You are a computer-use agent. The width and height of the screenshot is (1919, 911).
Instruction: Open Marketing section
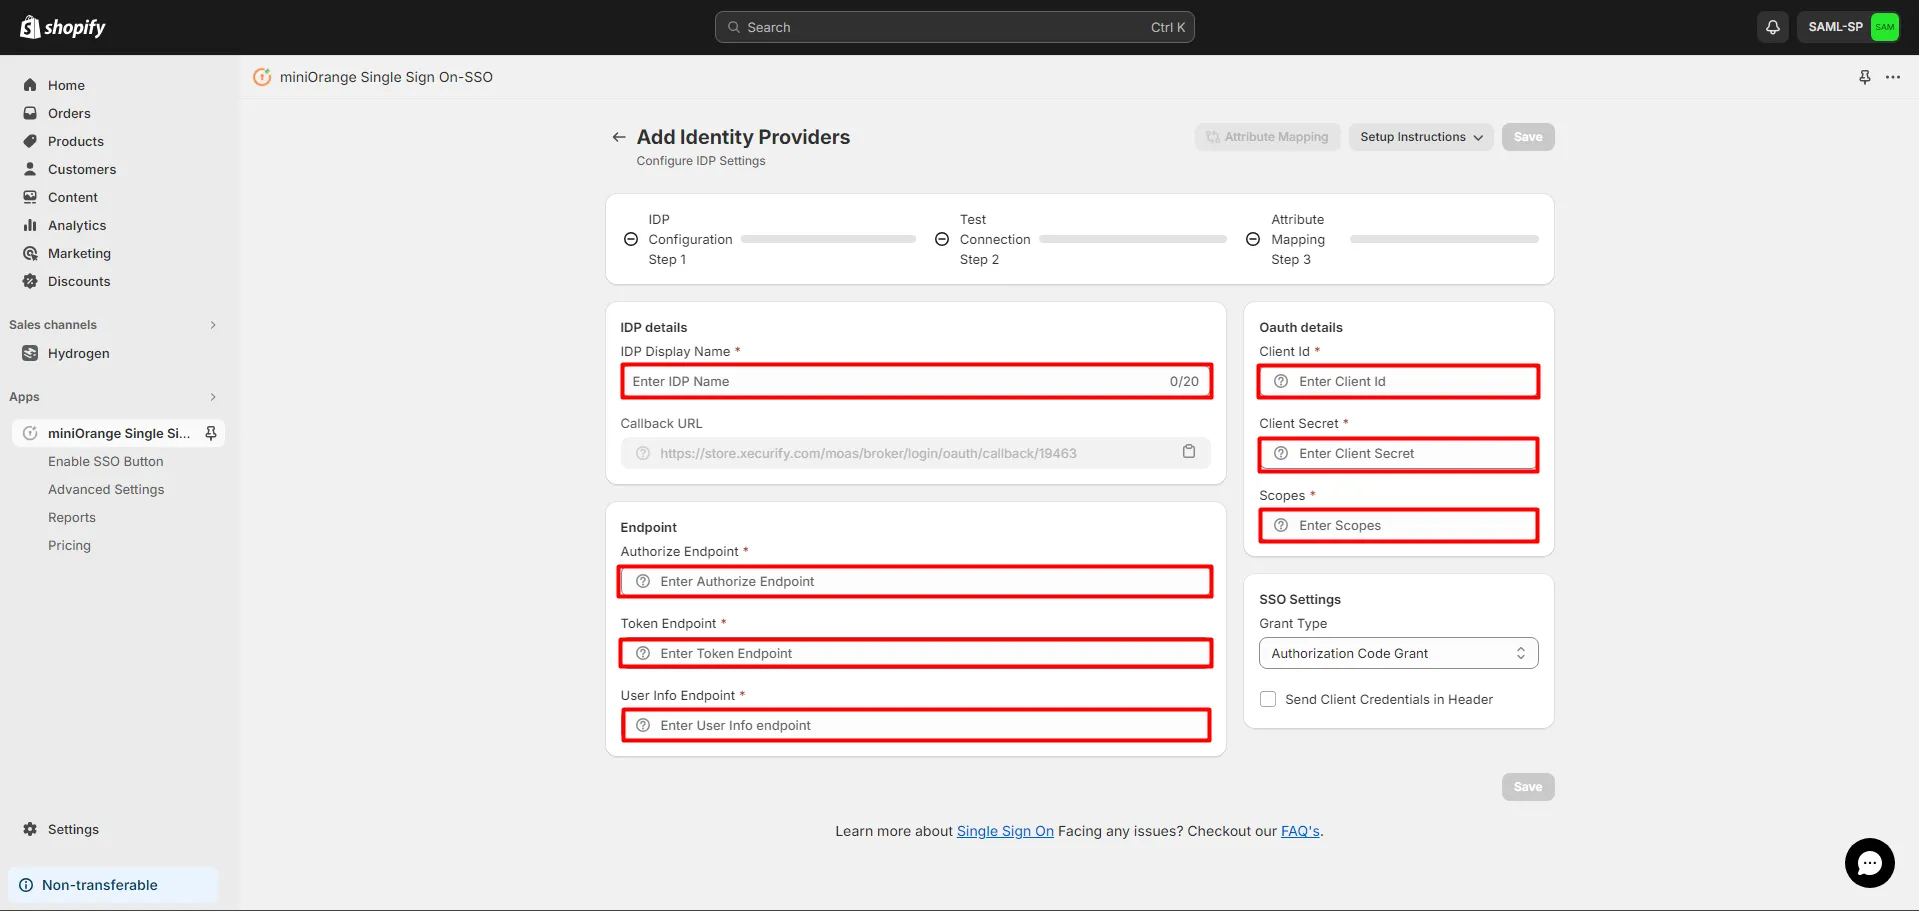[79, 253]
